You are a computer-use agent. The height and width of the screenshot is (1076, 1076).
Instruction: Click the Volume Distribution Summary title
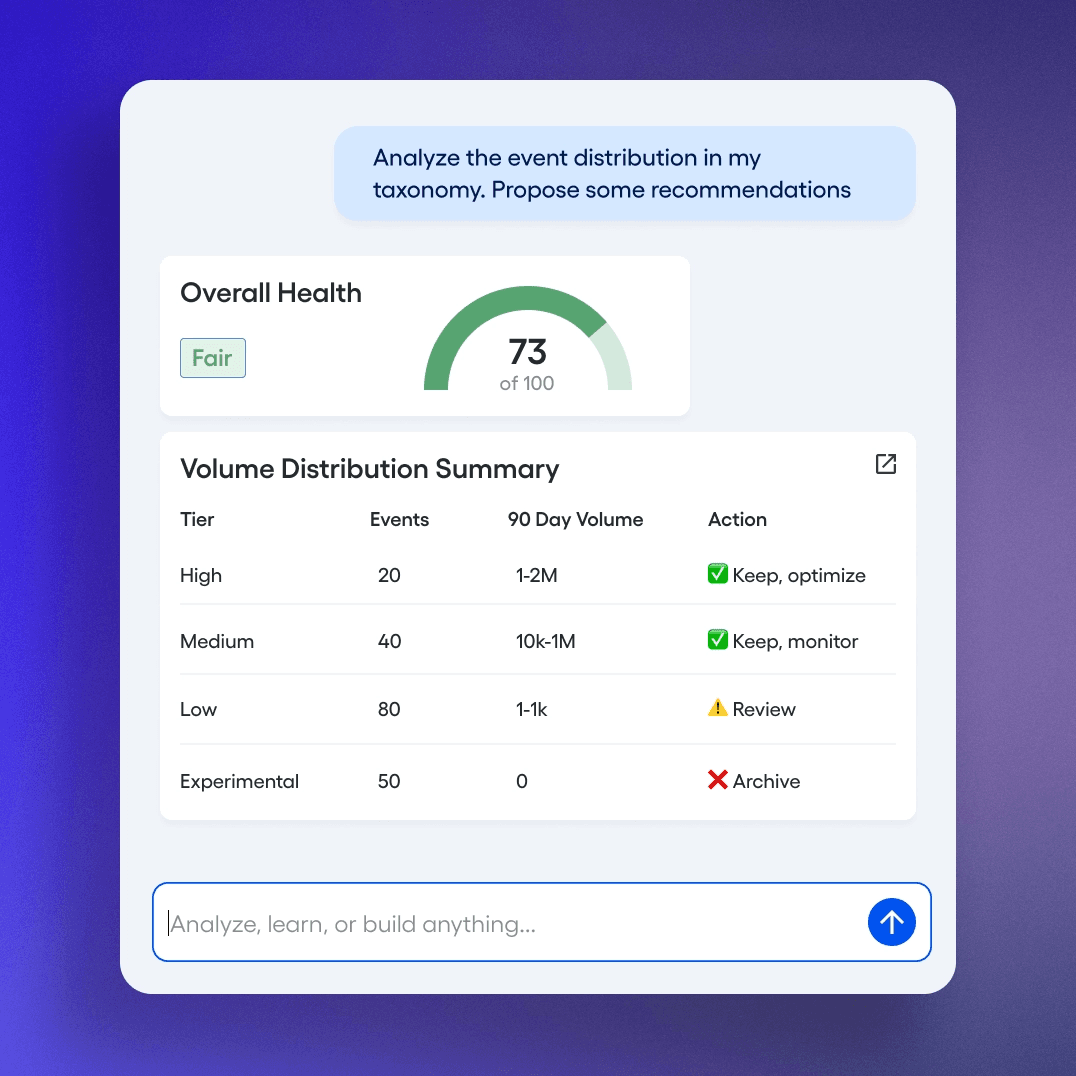coord(369,469)
